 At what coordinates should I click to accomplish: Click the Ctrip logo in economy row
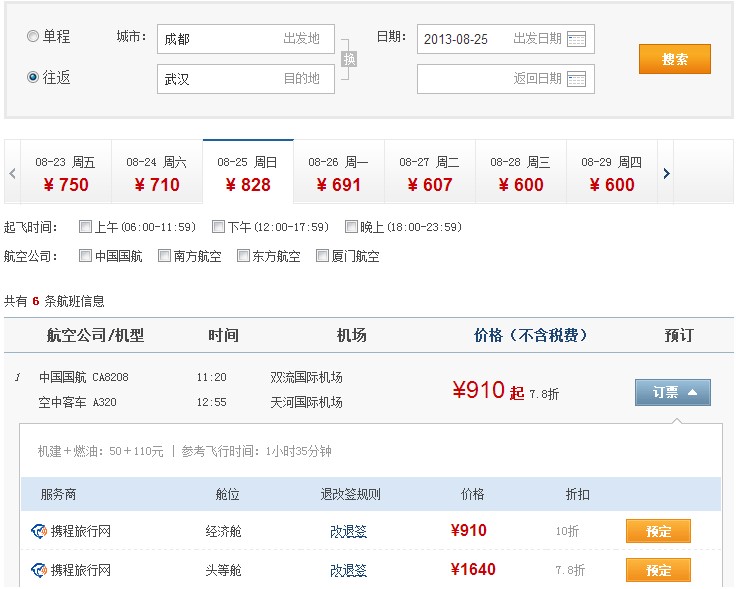39,531
